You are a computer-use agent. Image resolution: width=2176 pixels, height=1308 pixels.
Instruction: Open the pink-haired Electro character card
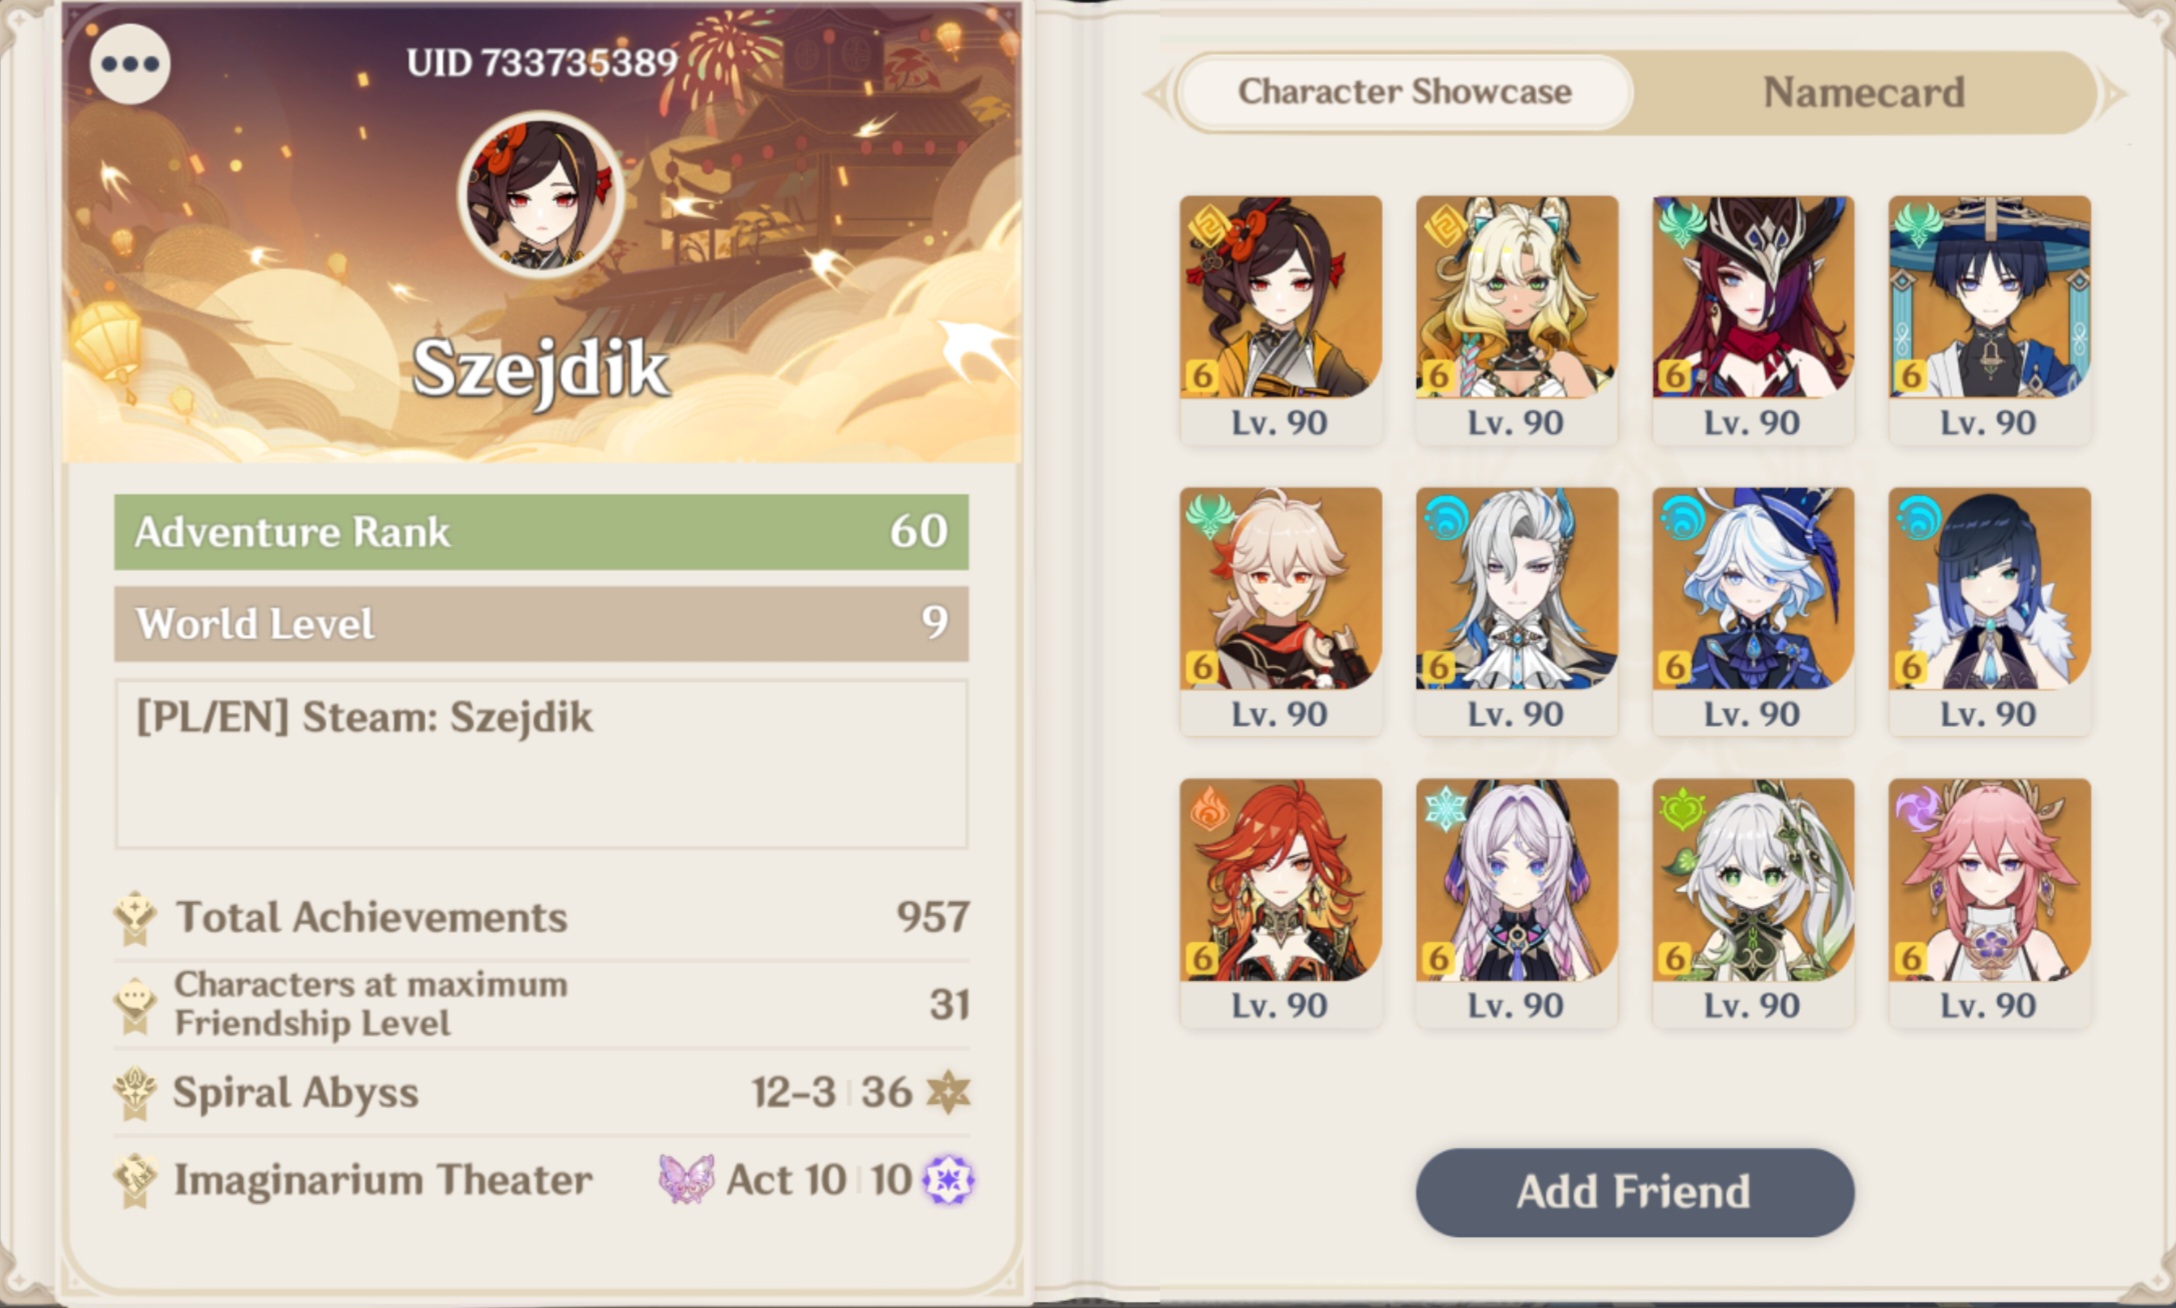tap(1989, 903)
